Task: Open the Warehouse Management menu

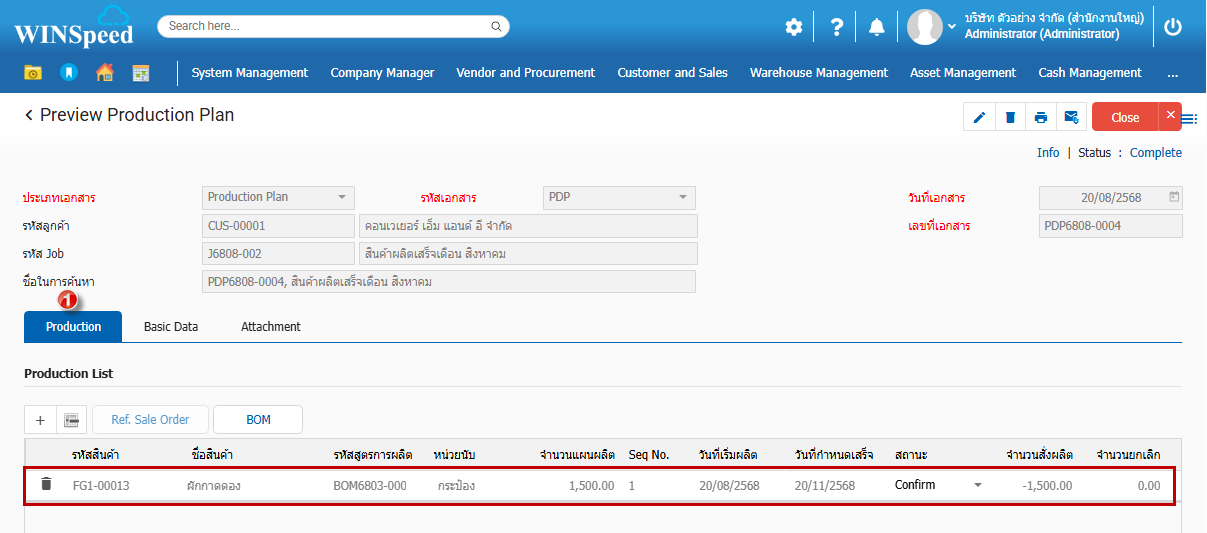Action: pyautogui.click(x=818, y=73)
